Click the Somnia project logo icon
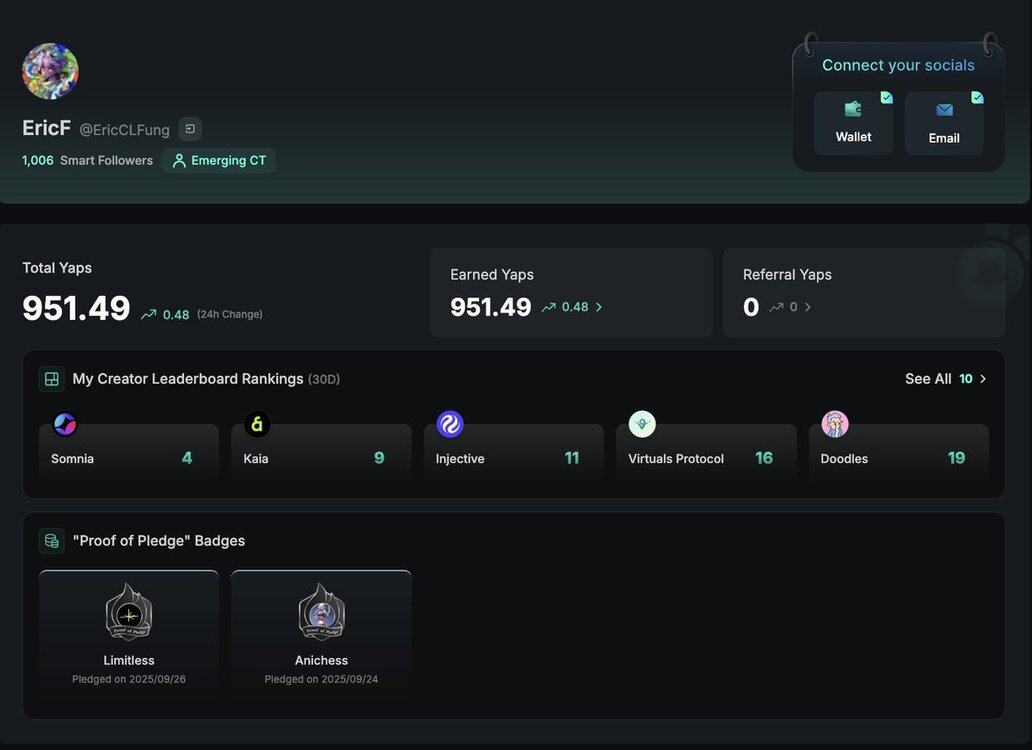1032x750 pixels. click(x=65, y=424)
